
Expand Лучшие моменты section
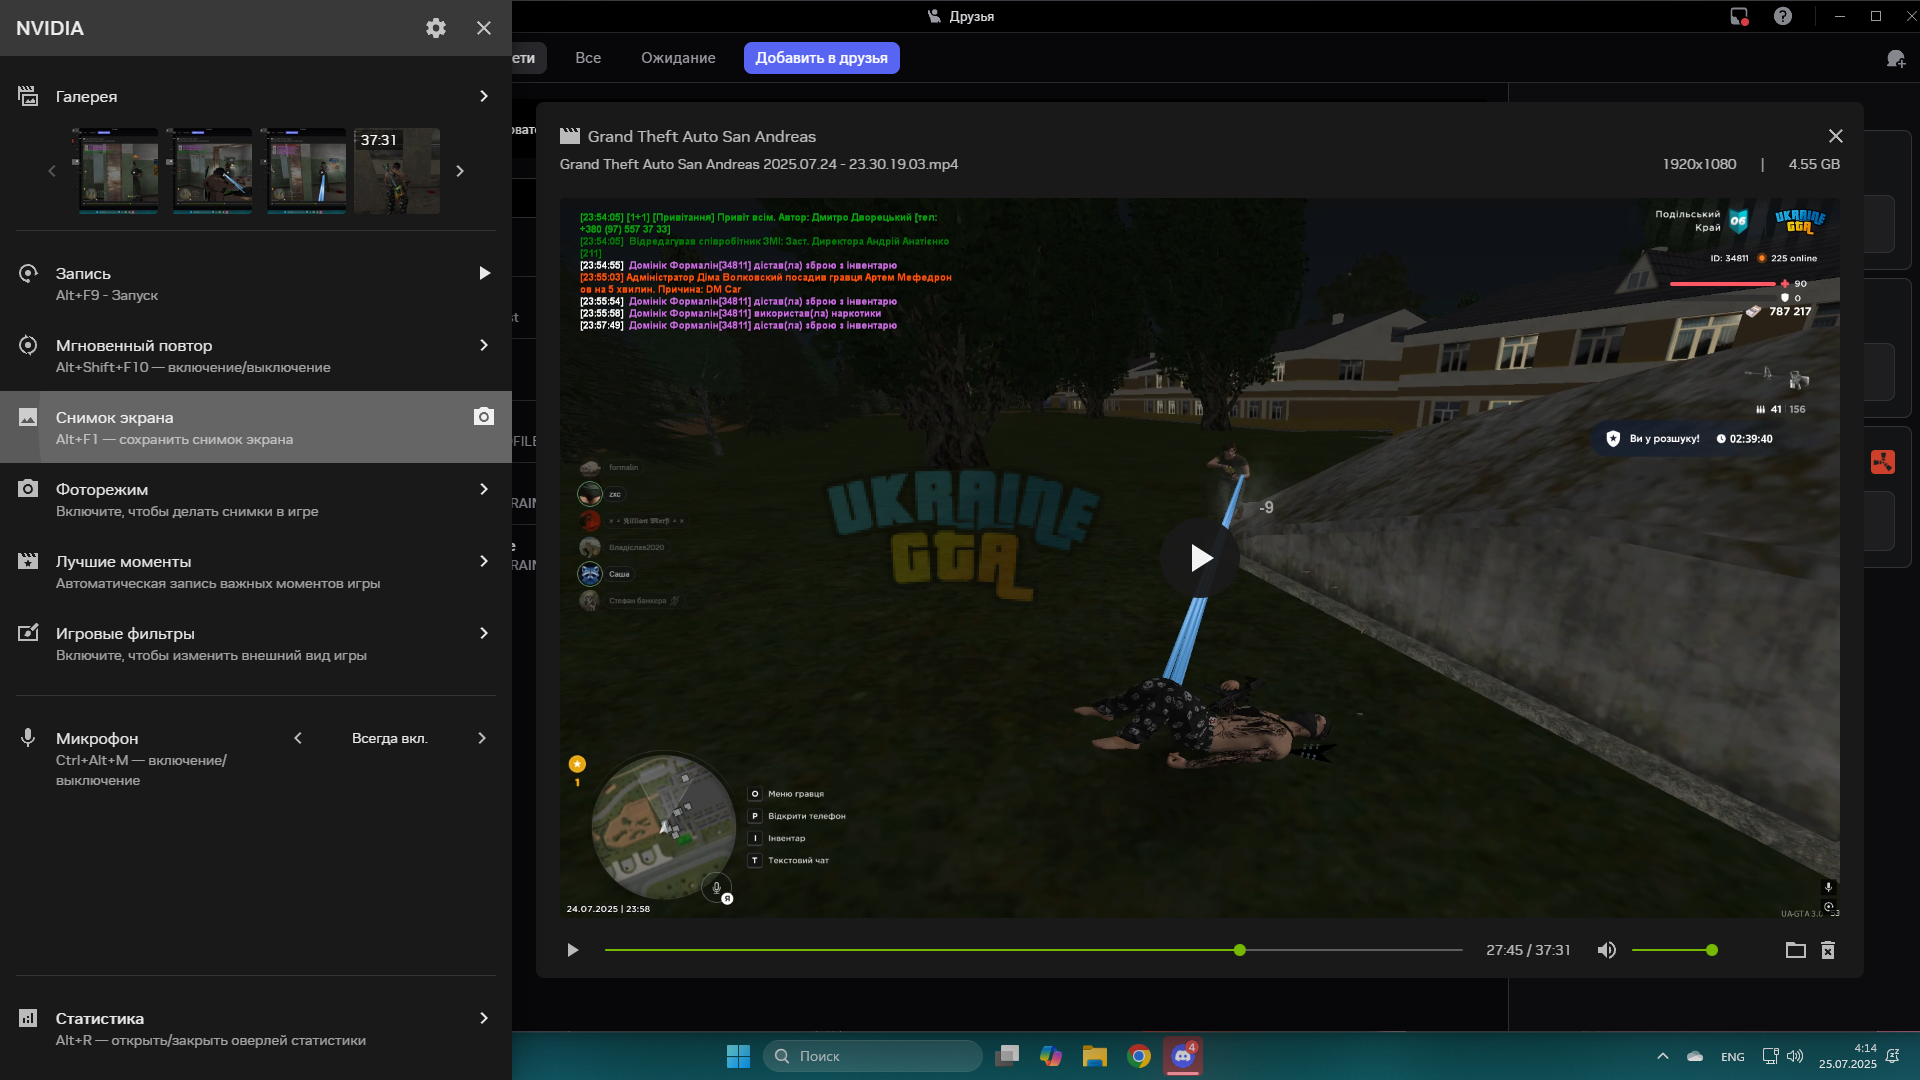[x=484, y=561]
